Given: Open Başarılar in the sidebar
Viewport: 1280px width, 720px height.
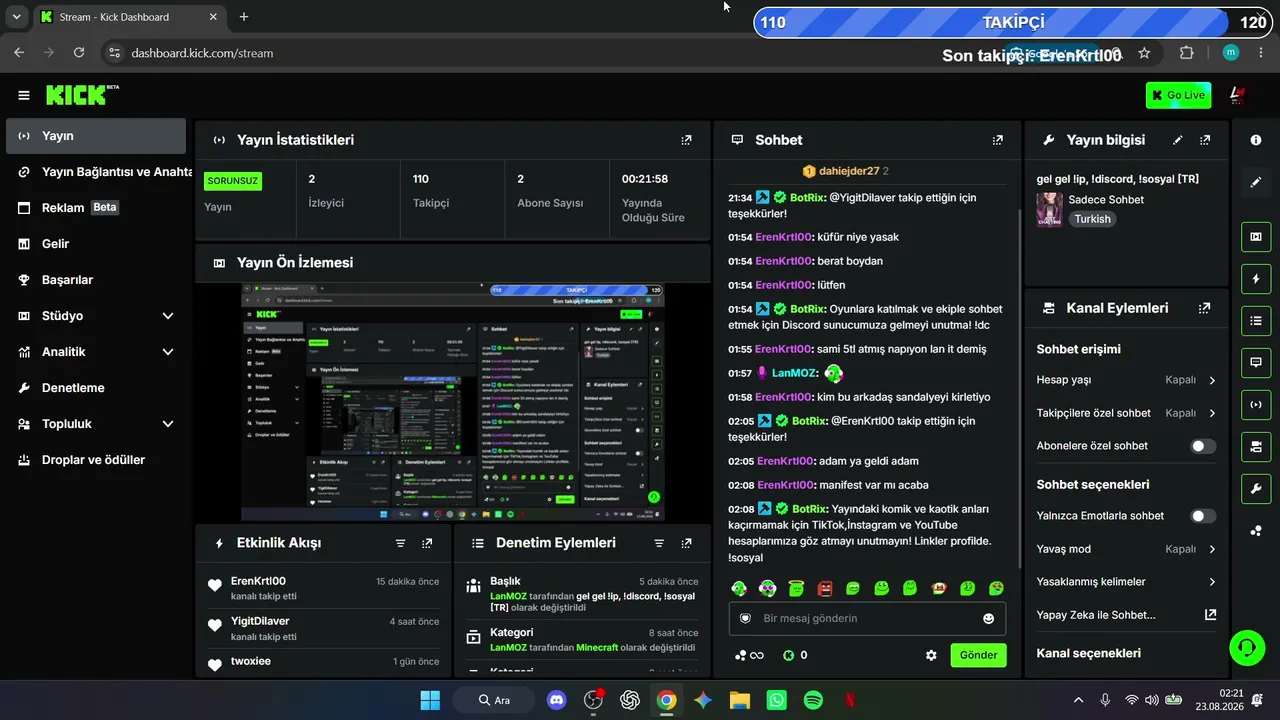Looking at the screenshot, I should (x=96, y=280).
